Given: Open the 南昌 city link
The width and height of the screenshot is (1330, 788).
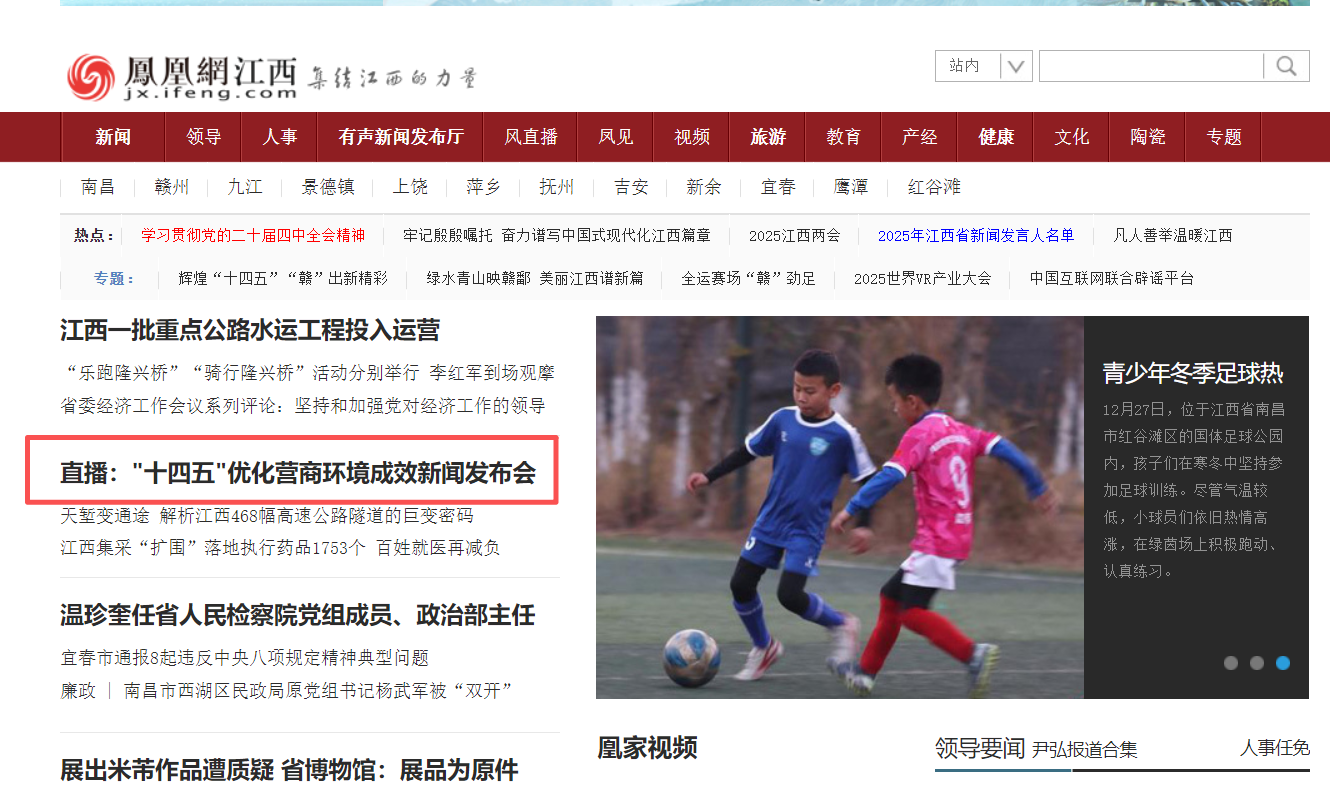Looking at the screenshot, I should tap(98, 187).
